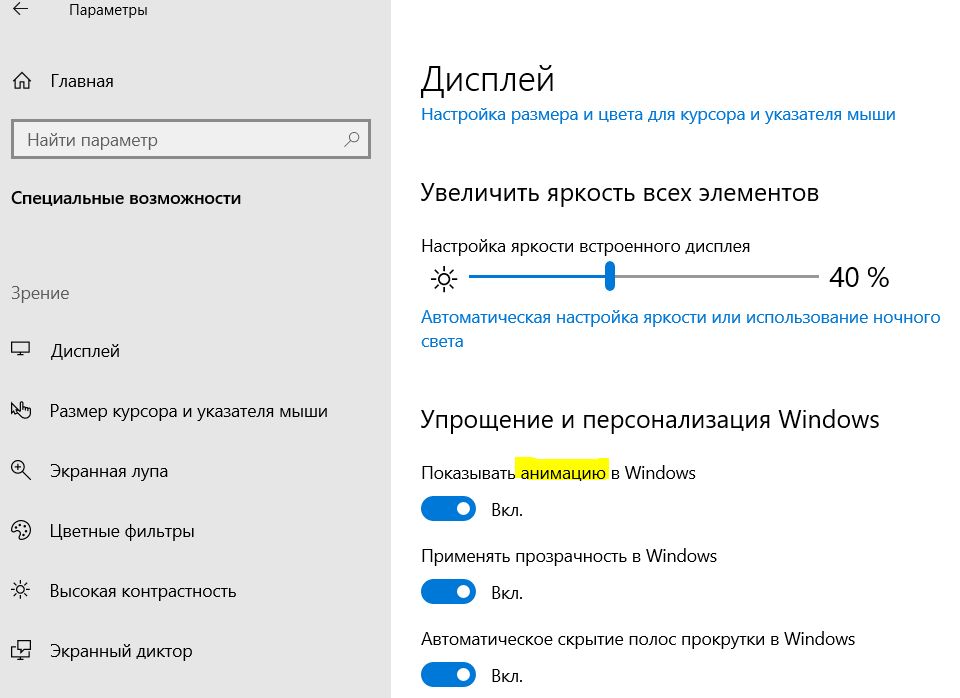The image size is (960, 698).
Task: Click the Magnifier icon in sidebar
Action: pyautogui.click(x=21, y=471)
